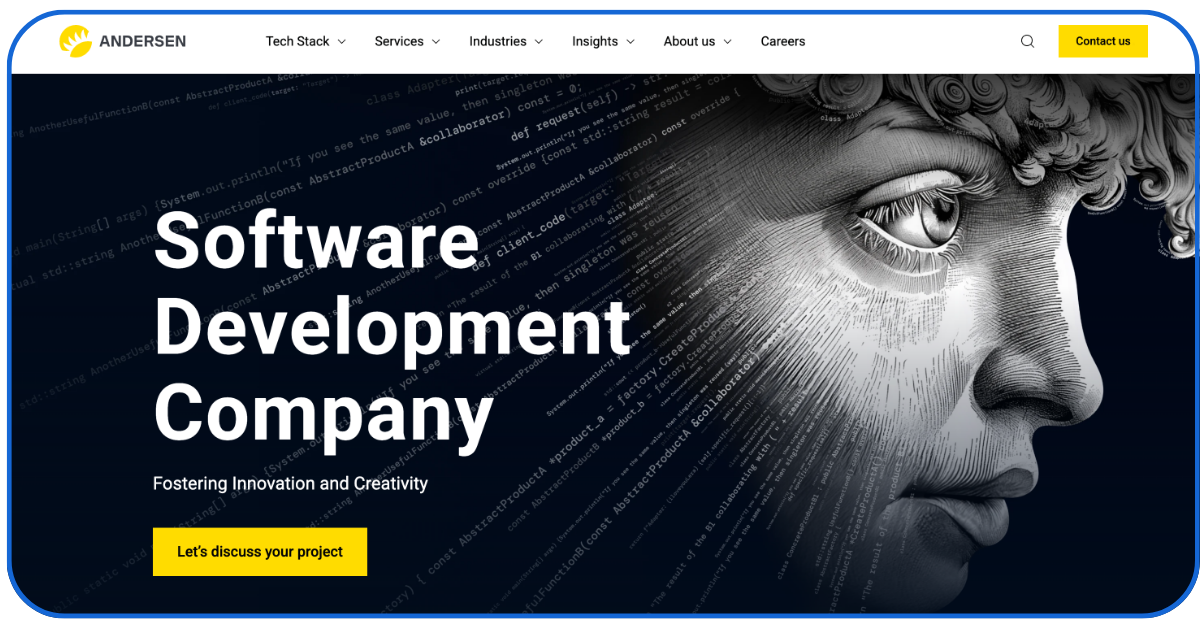Viewport: 1200px width, 628px height.
Task: Open the About us menu
Action: pos(689,41)
